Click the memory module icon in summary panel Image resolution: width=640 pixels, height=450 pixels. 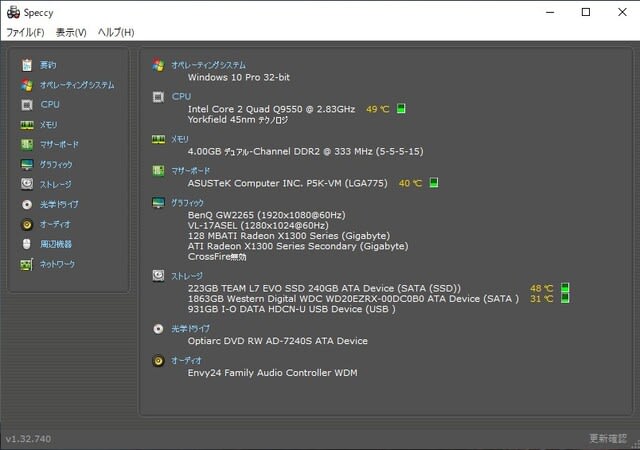click(x=158, y=140)
